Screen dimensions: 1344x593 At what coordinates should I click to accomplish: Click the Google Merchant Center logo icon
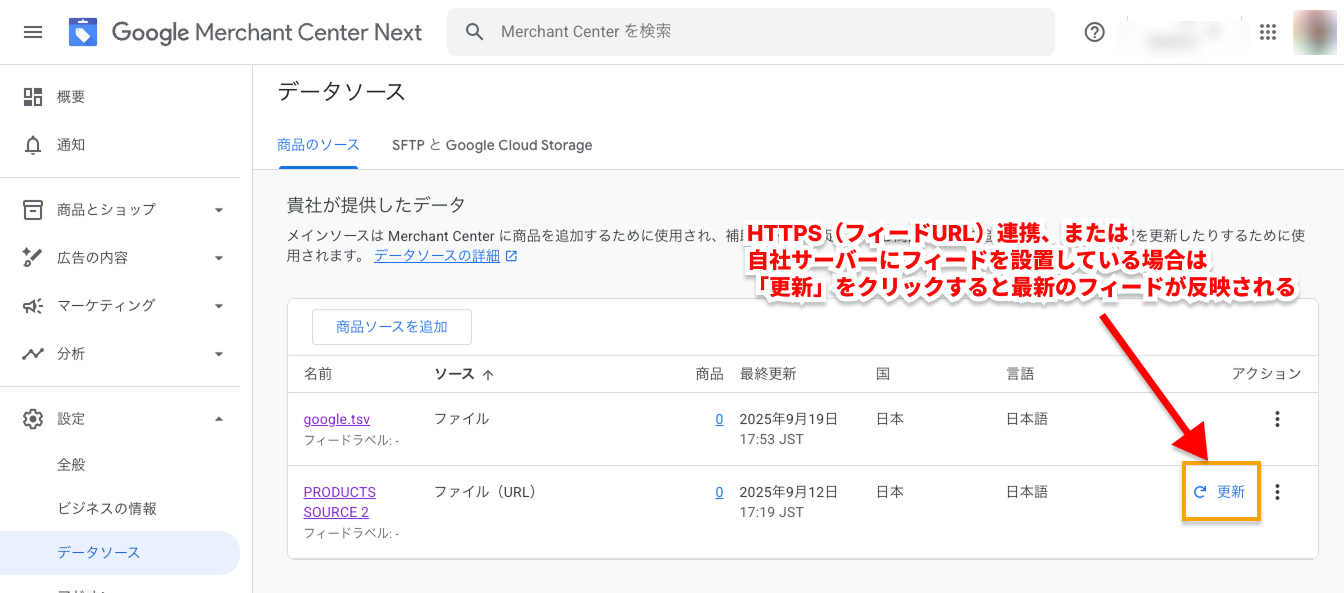83,32
